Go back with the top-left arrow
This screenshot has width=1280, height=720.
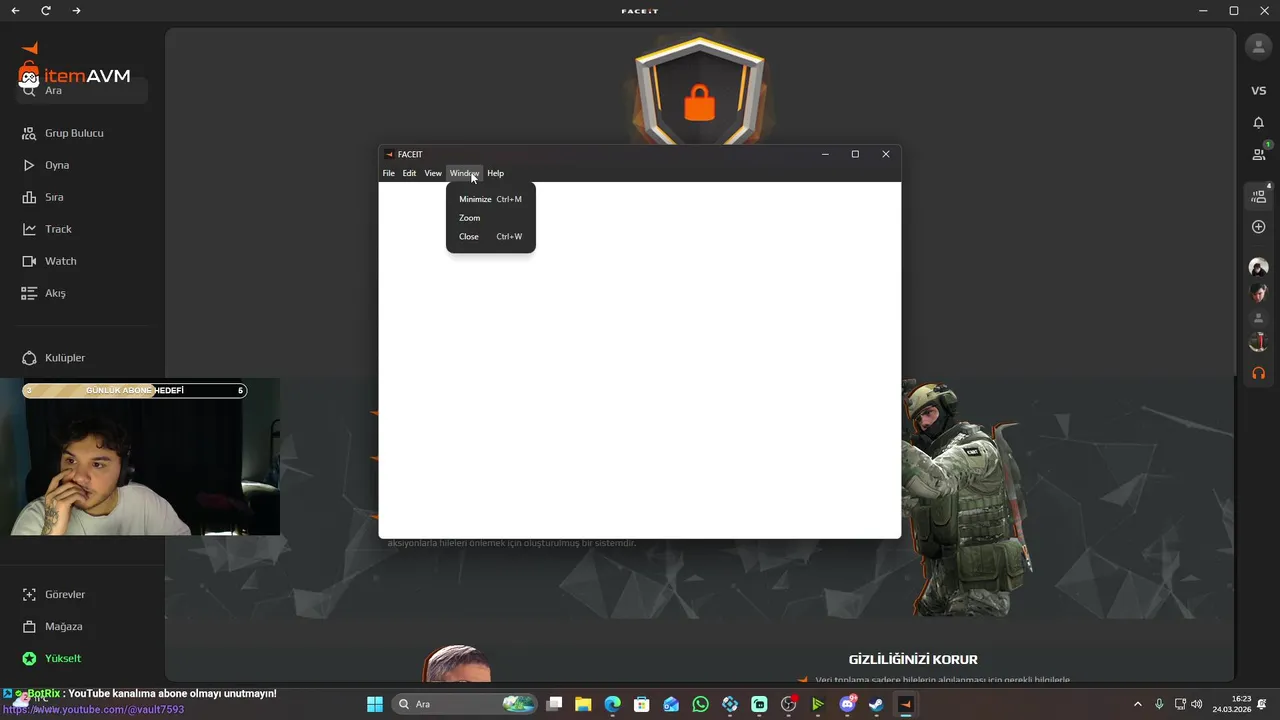pyautogui.click(x=15, y=11)
